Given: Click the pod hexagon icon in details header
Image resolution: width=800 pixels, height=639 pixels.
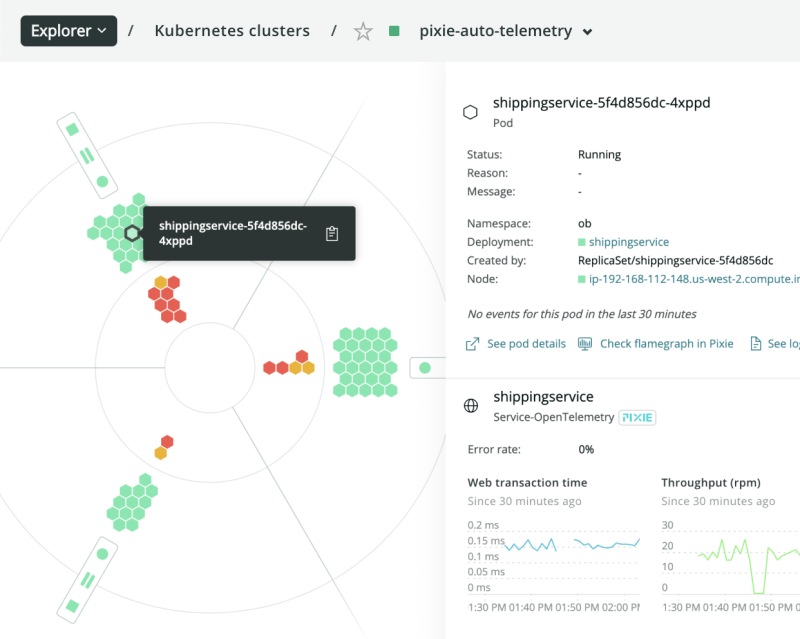Looking at the screenshot, I should tap(470, 112).
